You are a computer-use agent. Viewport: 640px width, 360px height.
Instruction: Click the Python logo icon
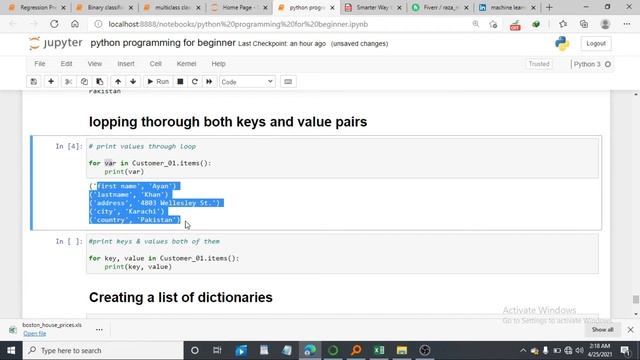(562, 43)
